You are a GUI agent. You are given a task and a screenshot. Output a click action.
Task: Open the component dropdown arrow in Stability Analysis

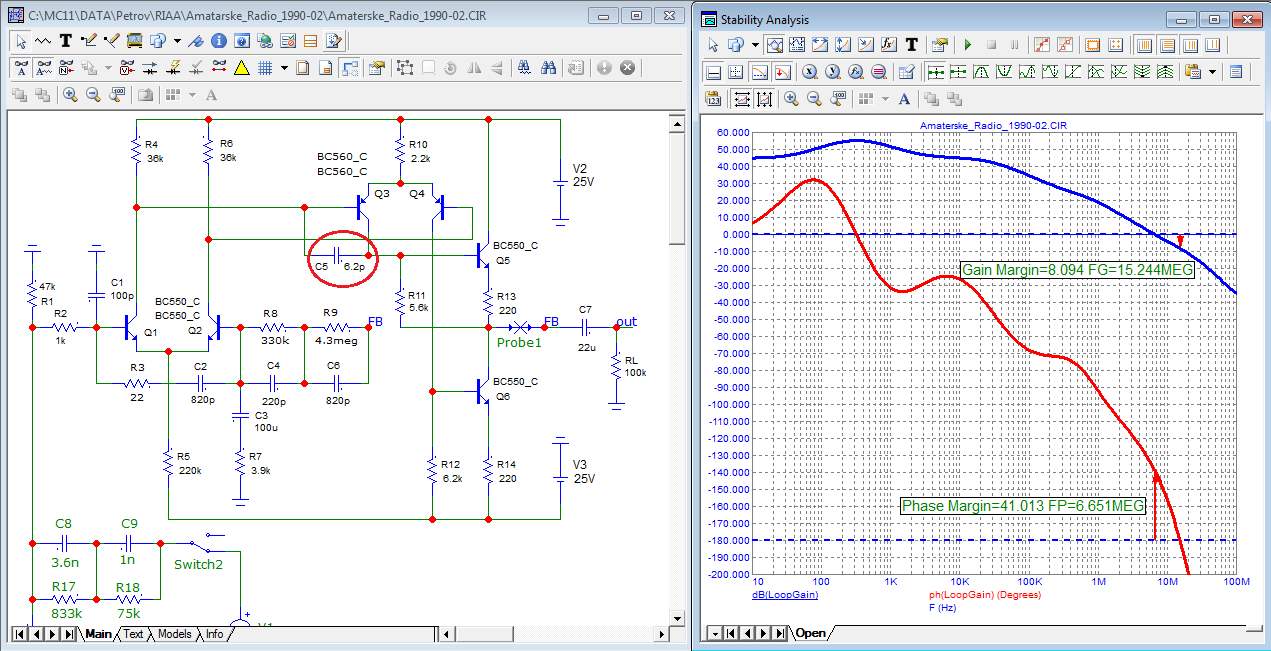click(x=755, y=45)
